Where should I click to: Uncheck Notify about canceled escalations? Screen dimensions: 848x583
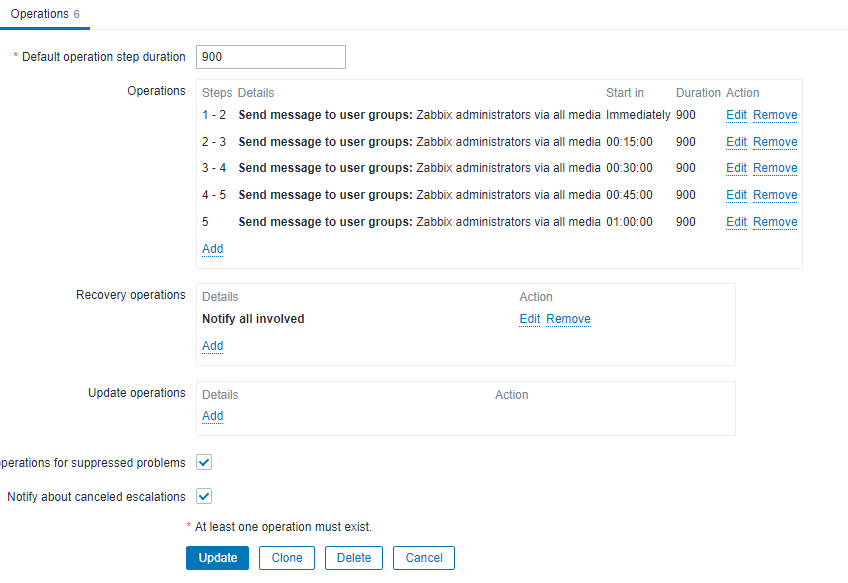click(x=204, y=496)
